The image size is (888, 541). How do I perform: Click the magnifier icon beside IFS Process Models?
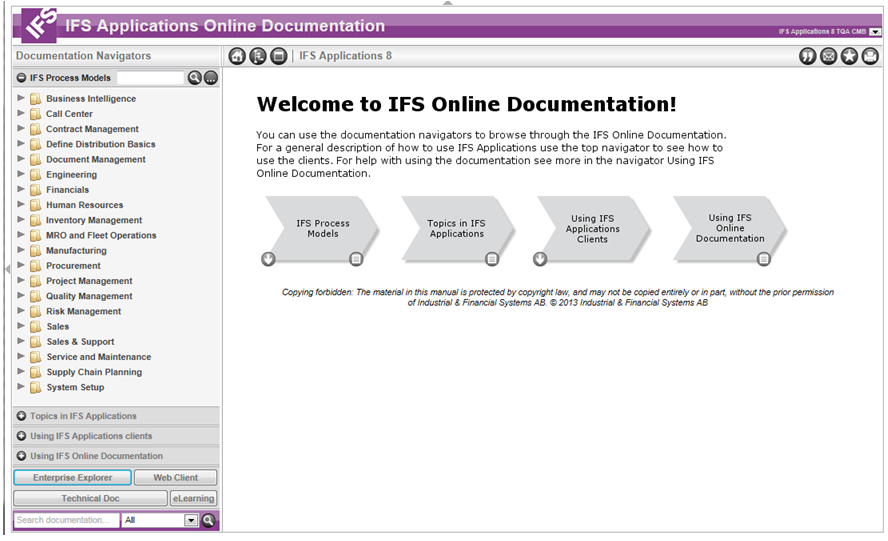(194, 78)
